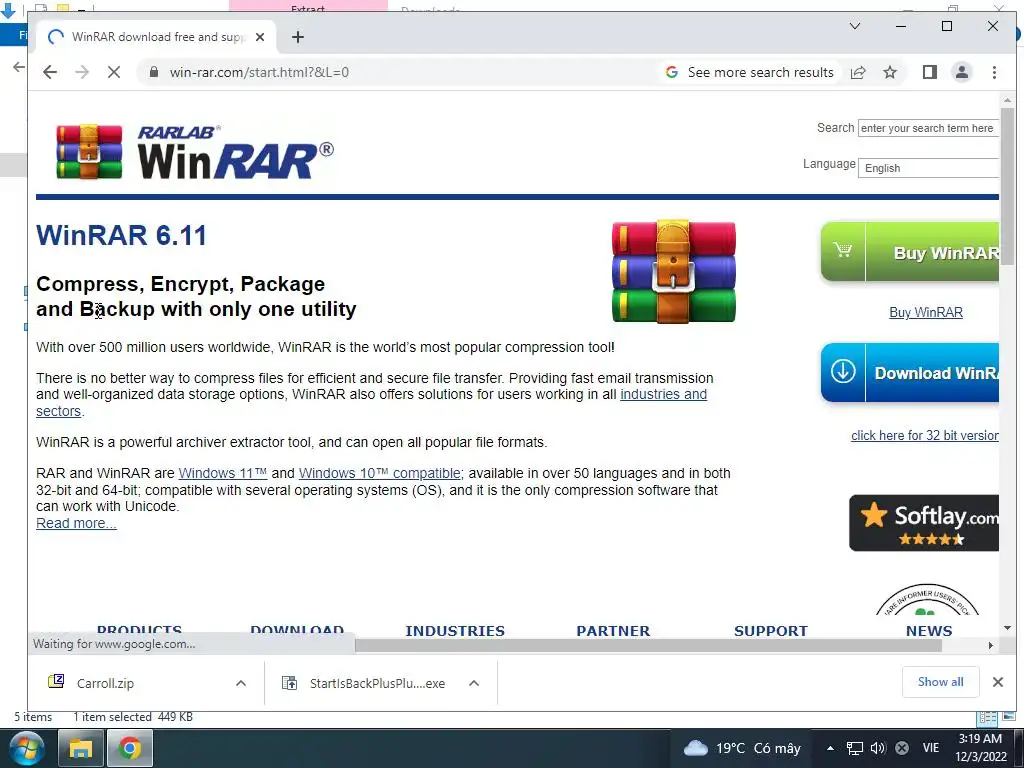Show hidden tray icons arrow

click(x=830, y=748)
